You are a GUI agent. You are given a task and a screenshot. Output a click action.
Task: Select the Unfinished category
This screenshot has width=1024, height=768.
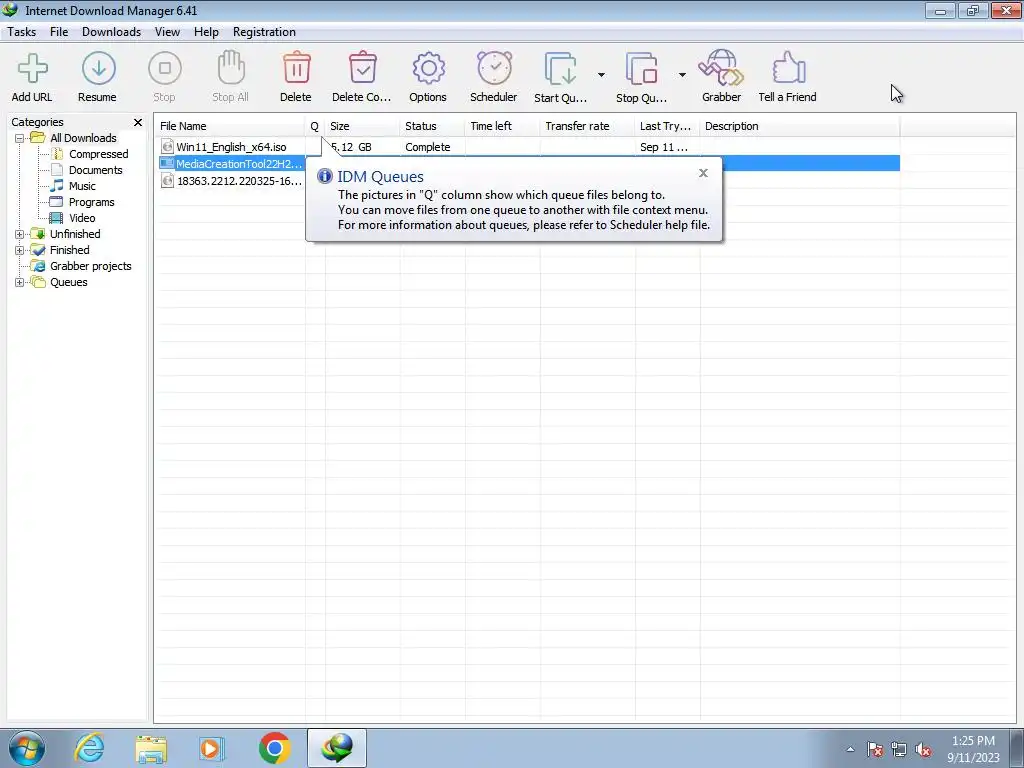point(75,234)
